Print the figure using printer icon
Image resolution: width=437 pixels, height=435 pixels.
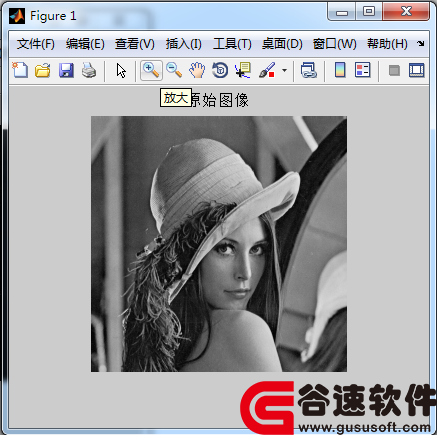tap(89, 70)
